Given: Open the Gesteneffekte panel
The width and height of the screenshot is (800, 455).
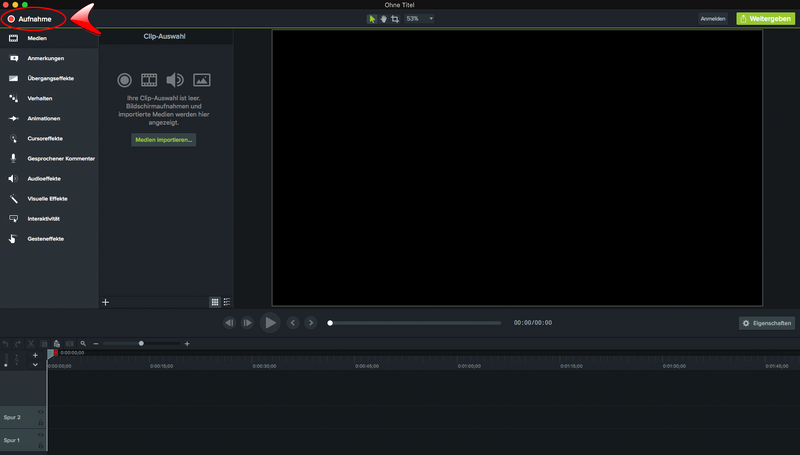Looking at the screenshot, I should coord(49,239).
